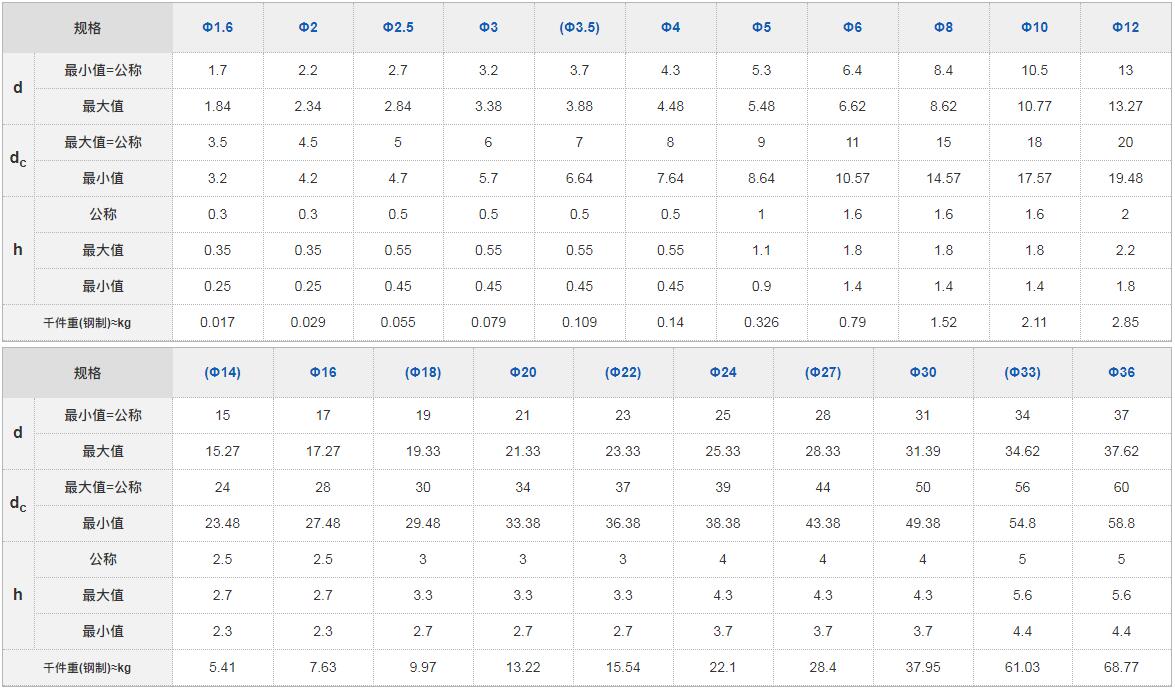Click the cell with value 13.27
This screenshot has height=690, width=1175.
1125,106
